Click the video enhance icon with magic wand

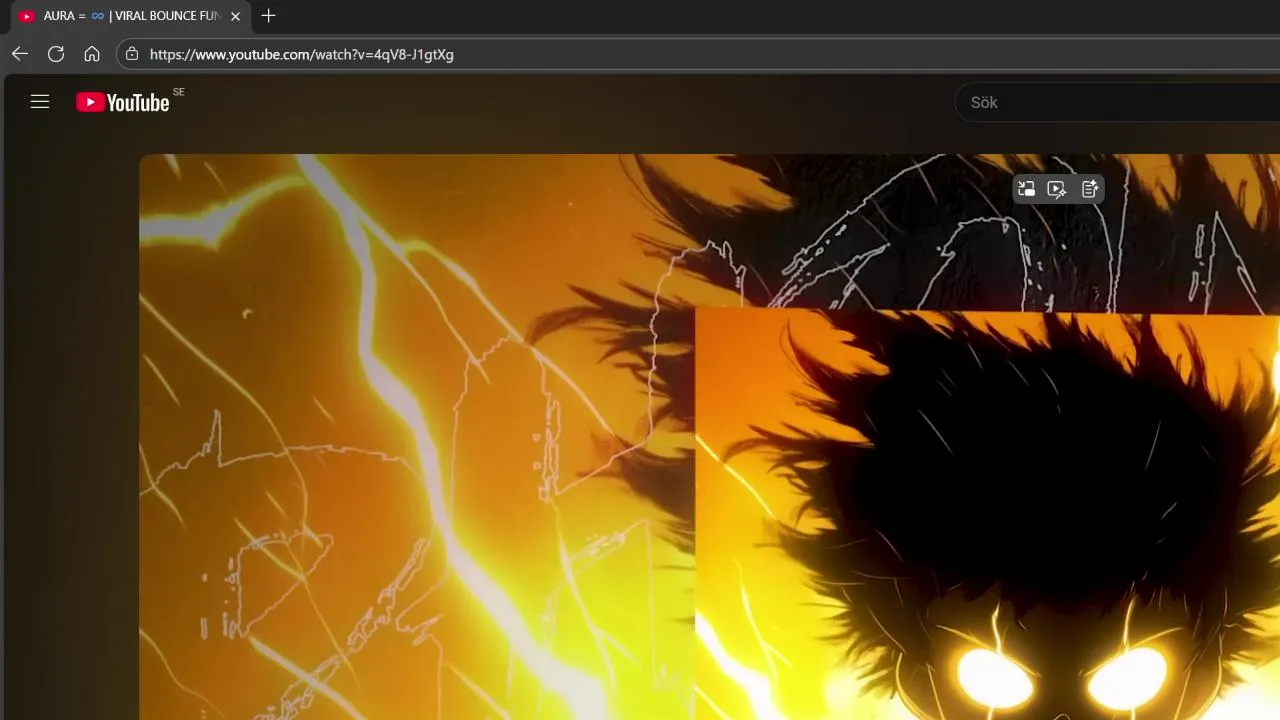point(1058,189)
